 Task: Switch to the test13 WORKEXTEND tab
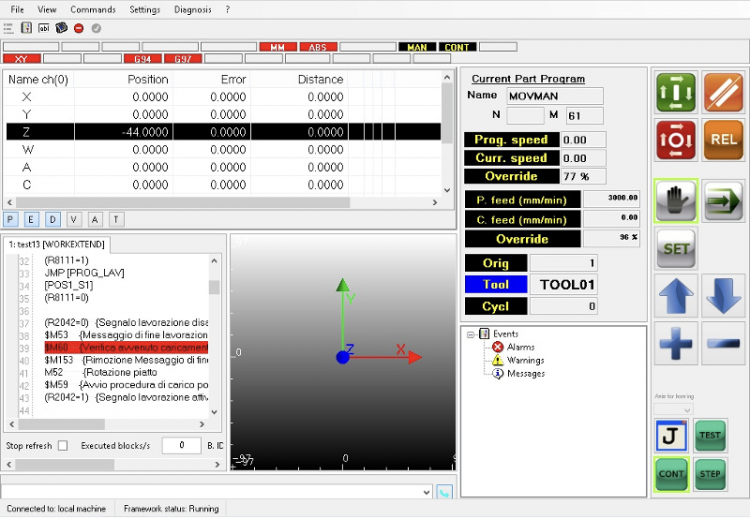click(57, 244)
